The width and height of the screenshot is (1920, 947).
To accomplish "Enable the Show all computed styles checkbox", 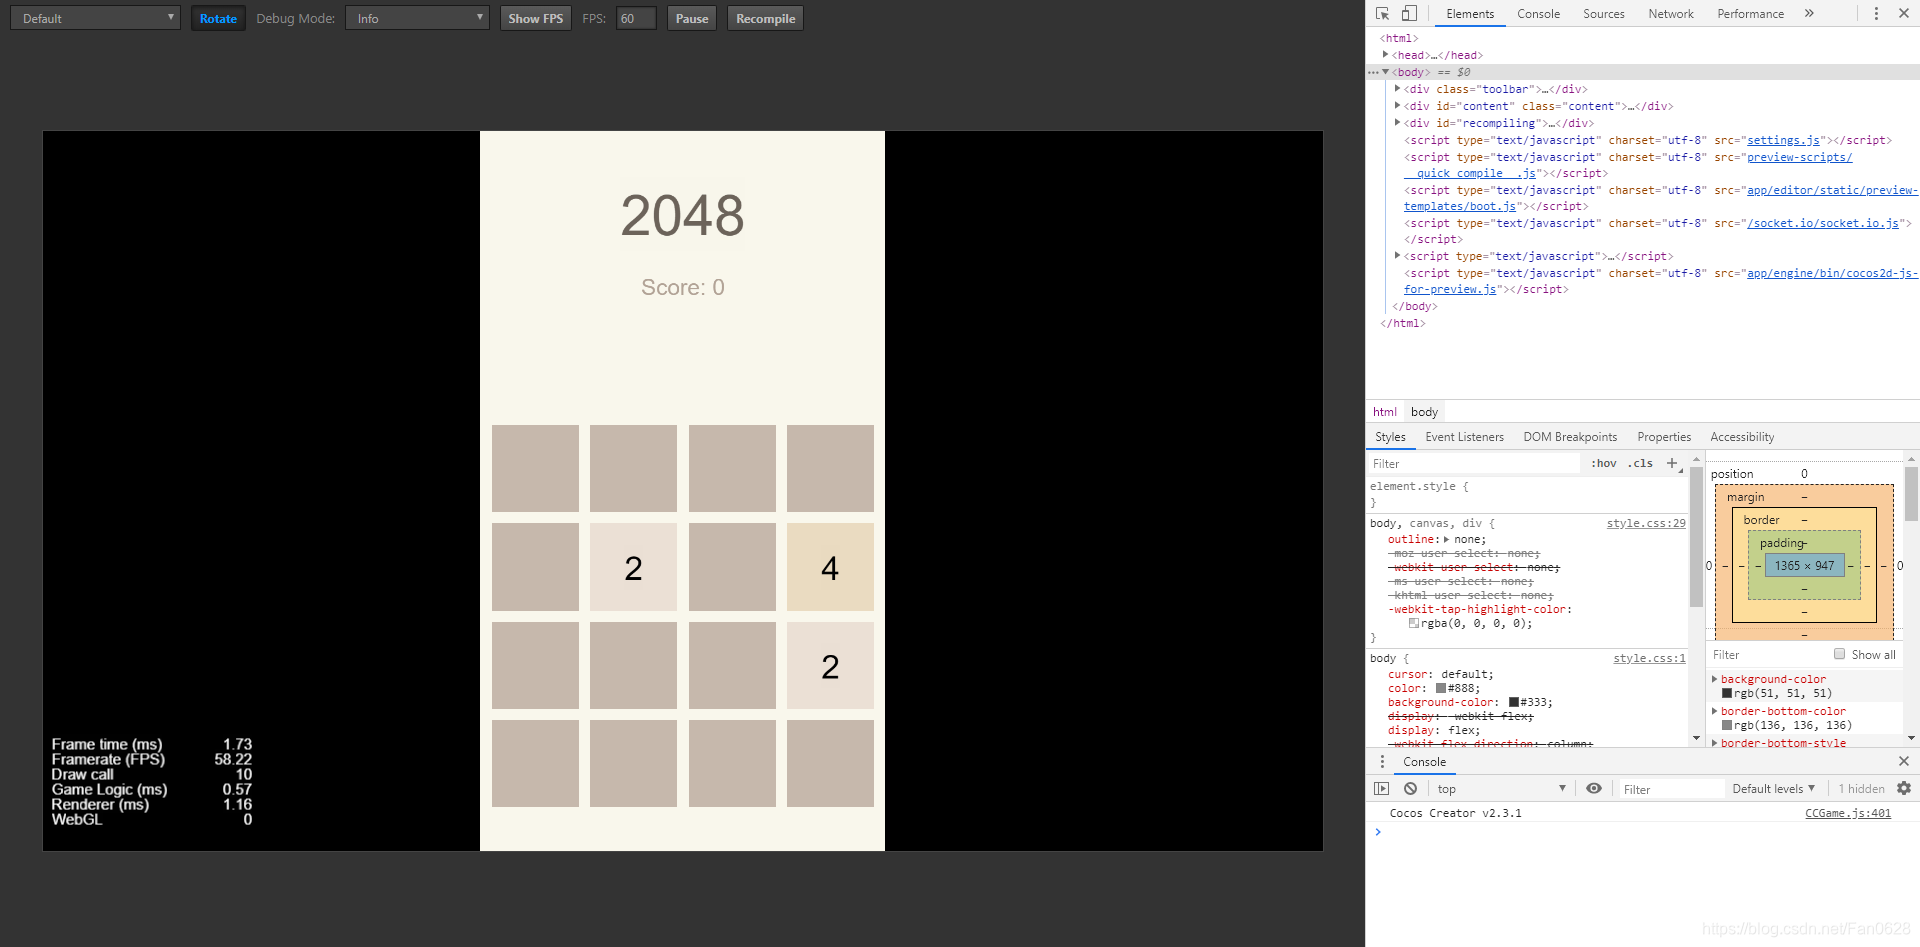I will [x=1839, y=654].
